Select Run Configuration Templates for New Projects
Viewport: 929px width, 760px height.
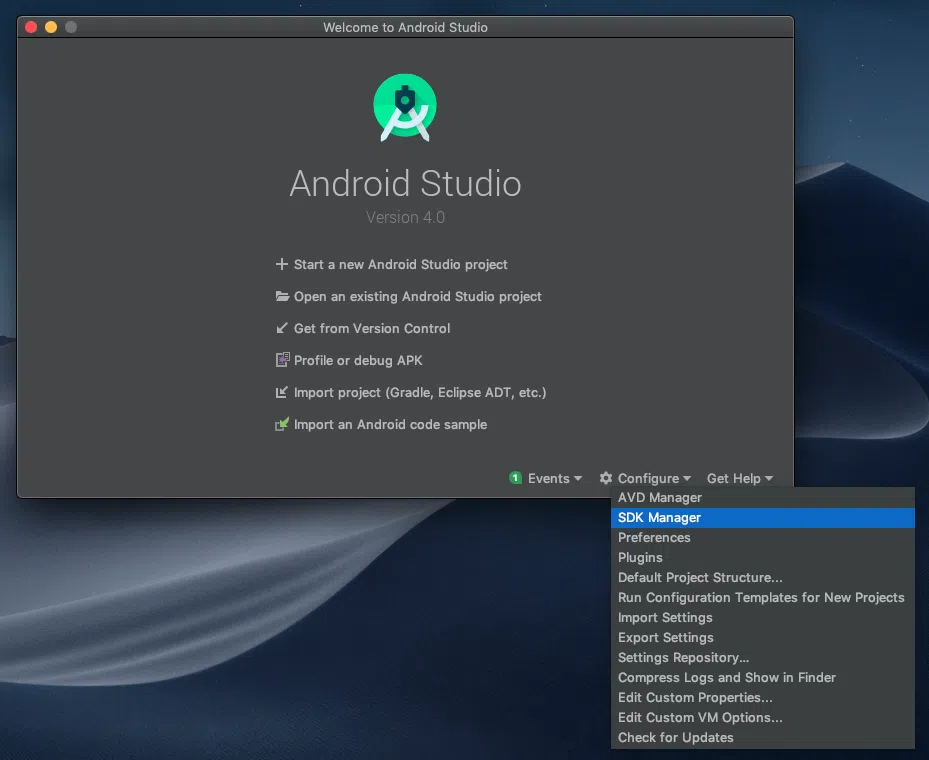point(763,598)
